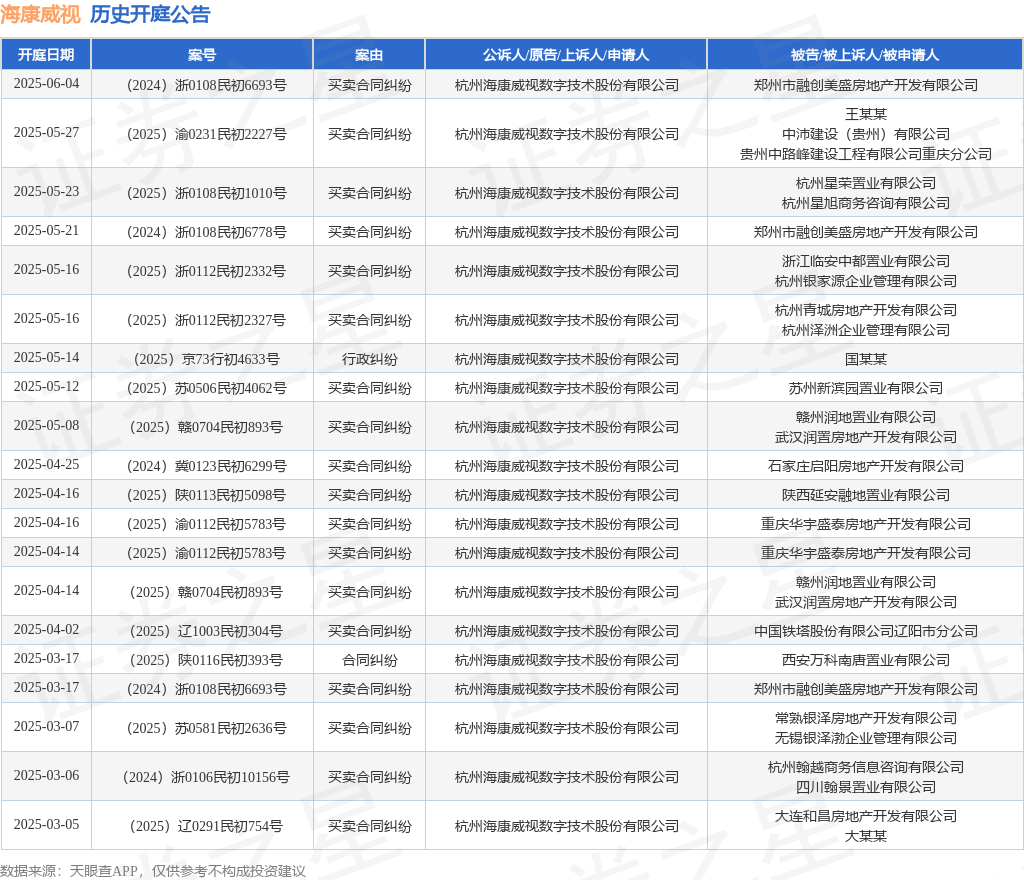Click defendant 大某某
Viewport: 1024px width, 880px height.
[x=865, y=836]
